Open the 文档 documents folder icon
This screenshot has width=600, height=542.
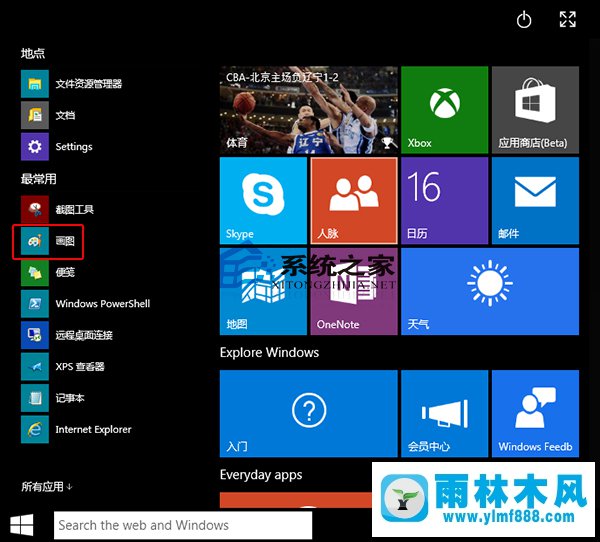(35, 115)
